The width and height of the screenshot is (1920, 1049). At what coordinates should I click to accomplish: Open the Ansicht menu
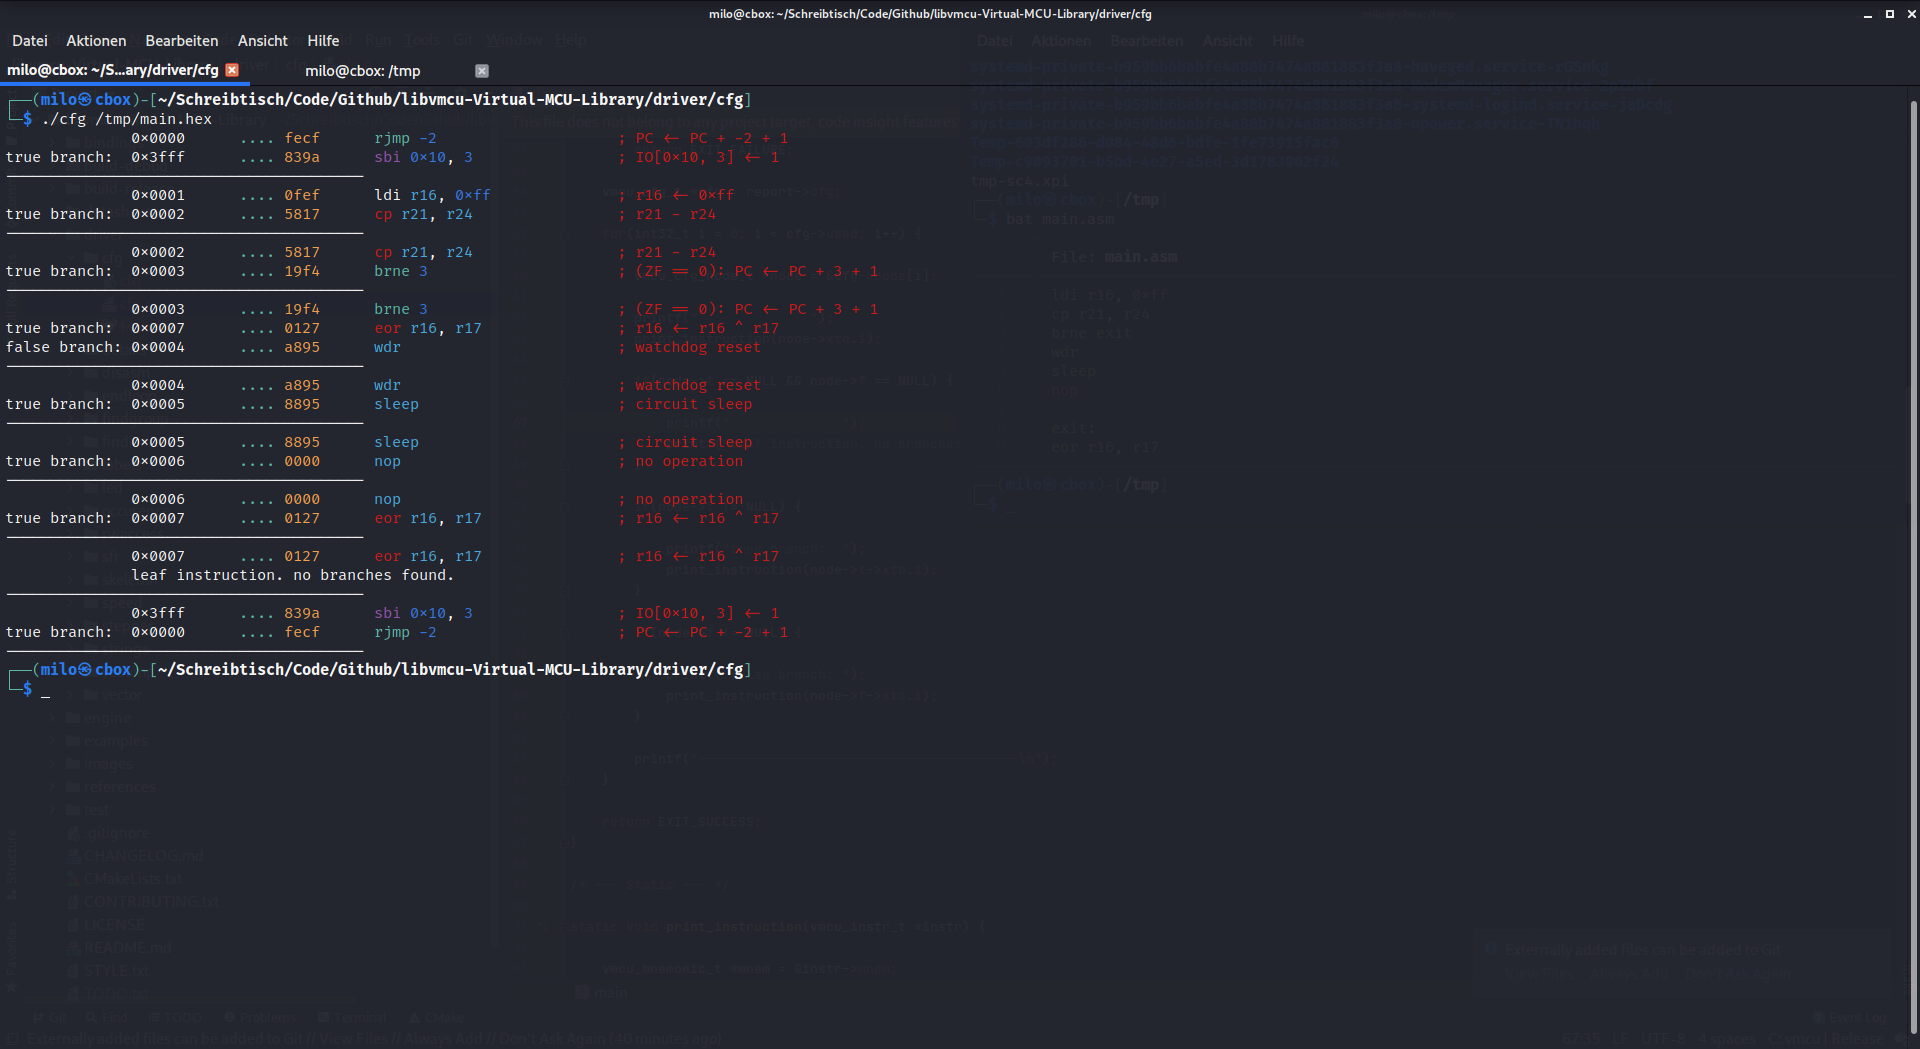click(263, 41)
